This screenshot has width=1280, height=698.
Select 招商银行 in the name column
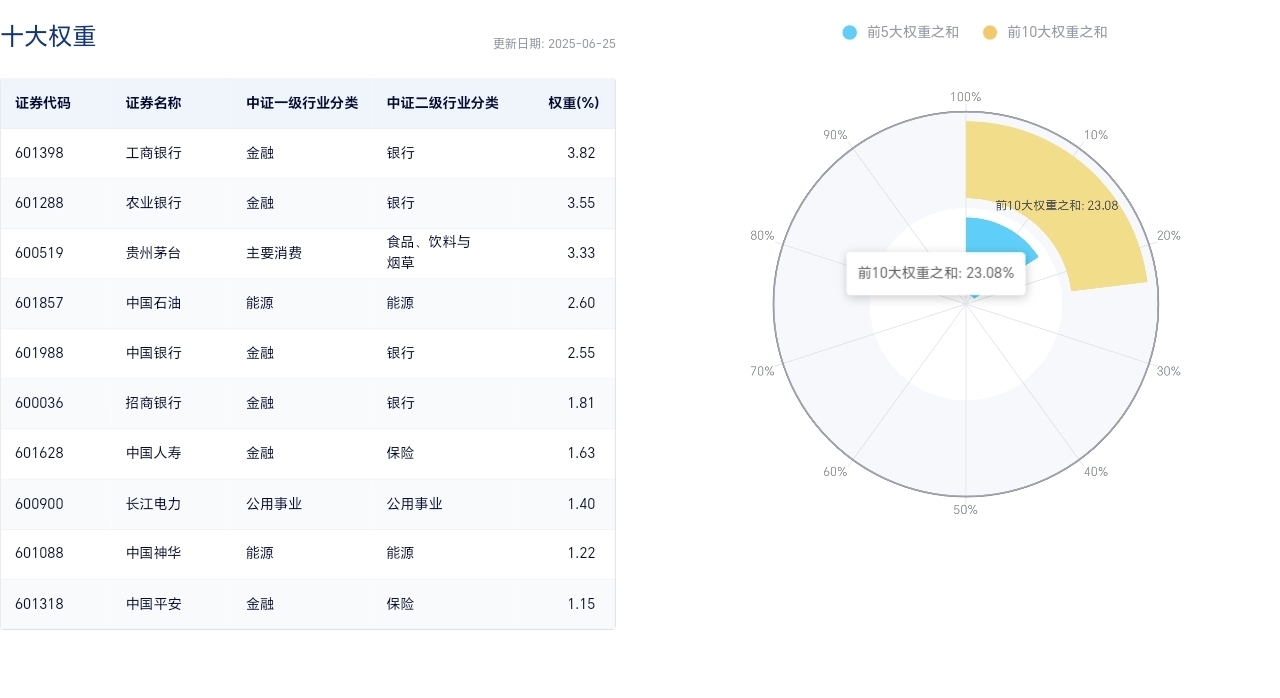(x=154, y=403)
